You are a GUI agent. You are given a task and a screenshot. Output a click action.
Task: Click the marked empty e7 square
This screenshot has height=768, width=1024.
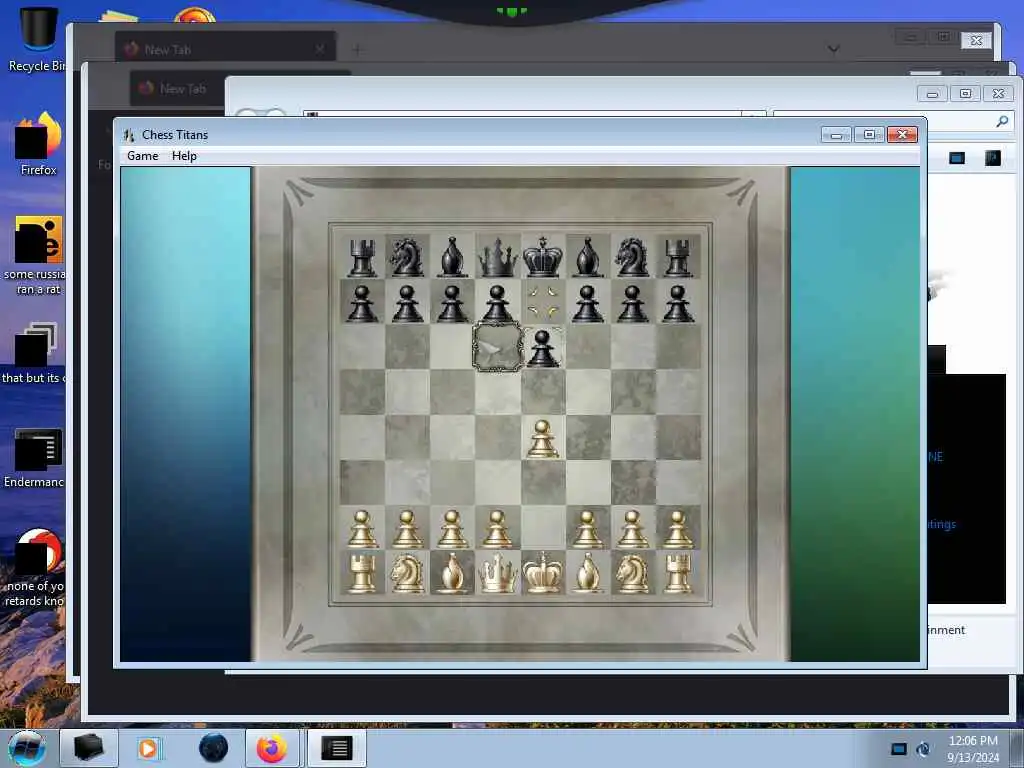click(x=543, y=302)
